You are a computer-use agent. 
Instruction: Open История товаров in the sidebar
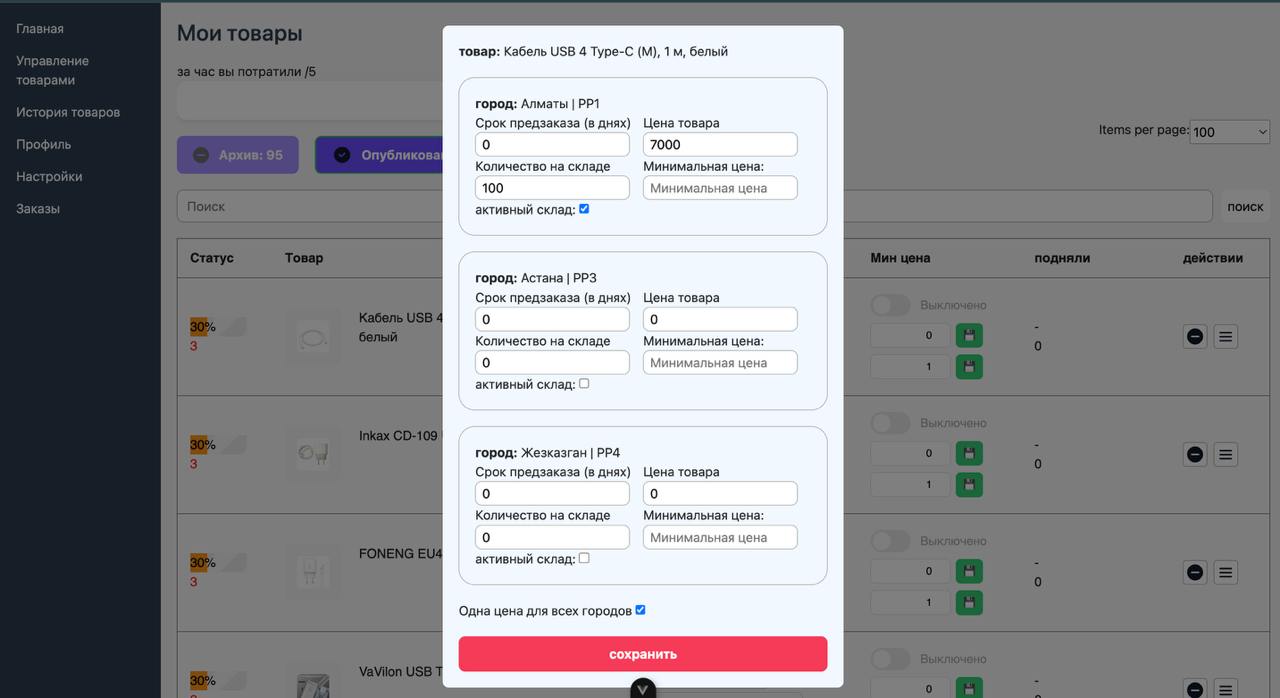tap(68, 112)
